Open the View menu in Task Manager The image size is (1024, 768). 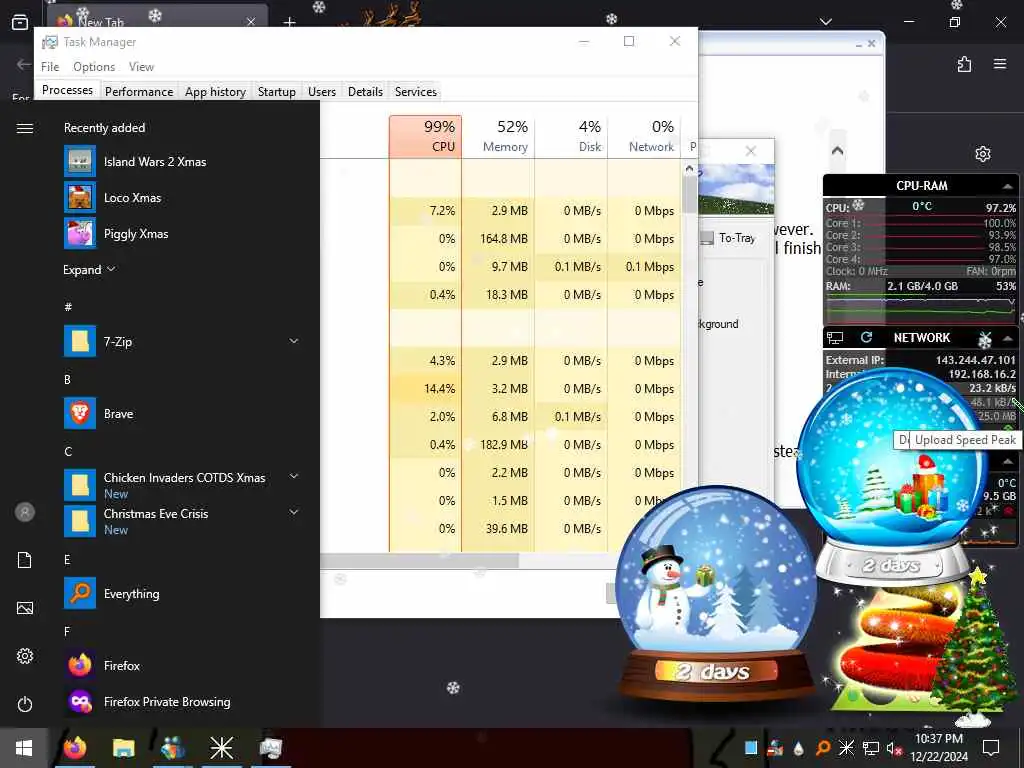tap(141, 67)
